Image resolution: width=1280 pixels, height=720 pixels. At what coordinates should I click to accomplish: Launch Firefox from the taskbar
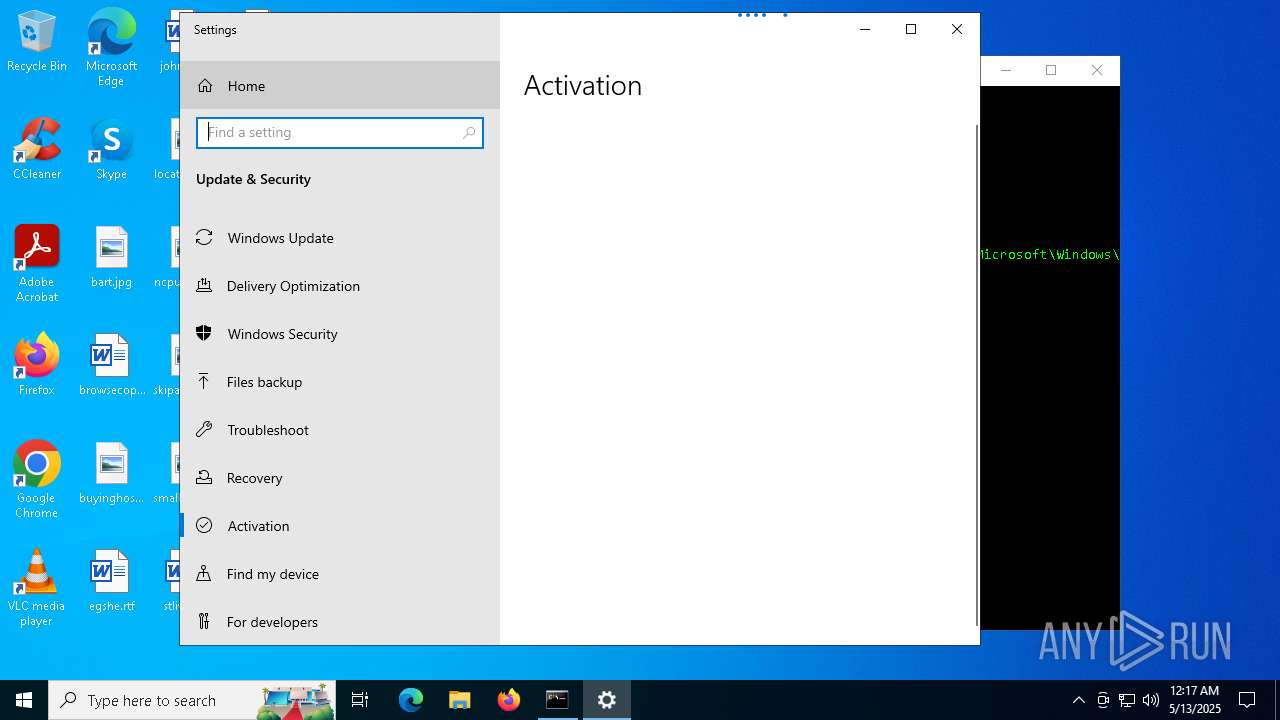tap(509, 700)
